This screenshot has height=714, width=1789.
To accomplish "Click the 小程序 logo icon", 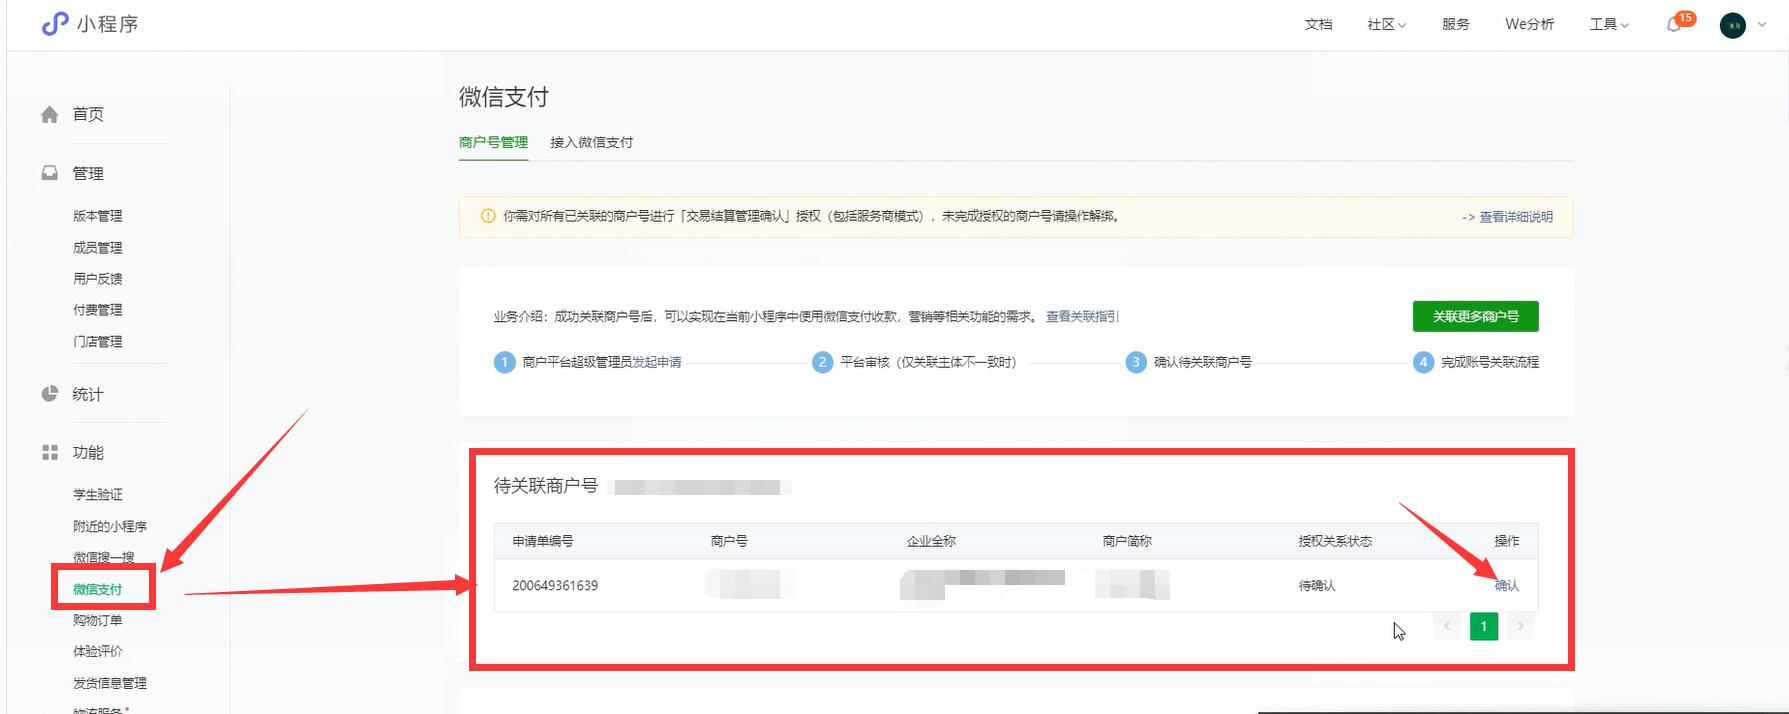I will click(55, 24).
